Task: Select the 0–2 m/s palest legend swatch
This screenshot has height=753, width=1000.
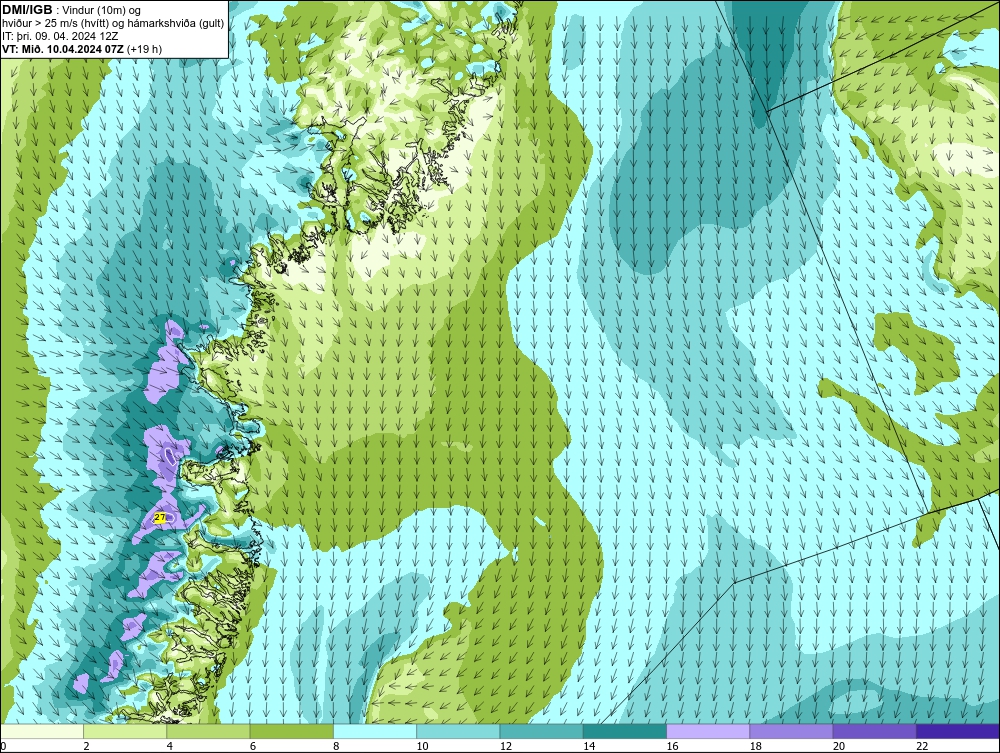Action: pyautogui.click(x=42, y=731)
